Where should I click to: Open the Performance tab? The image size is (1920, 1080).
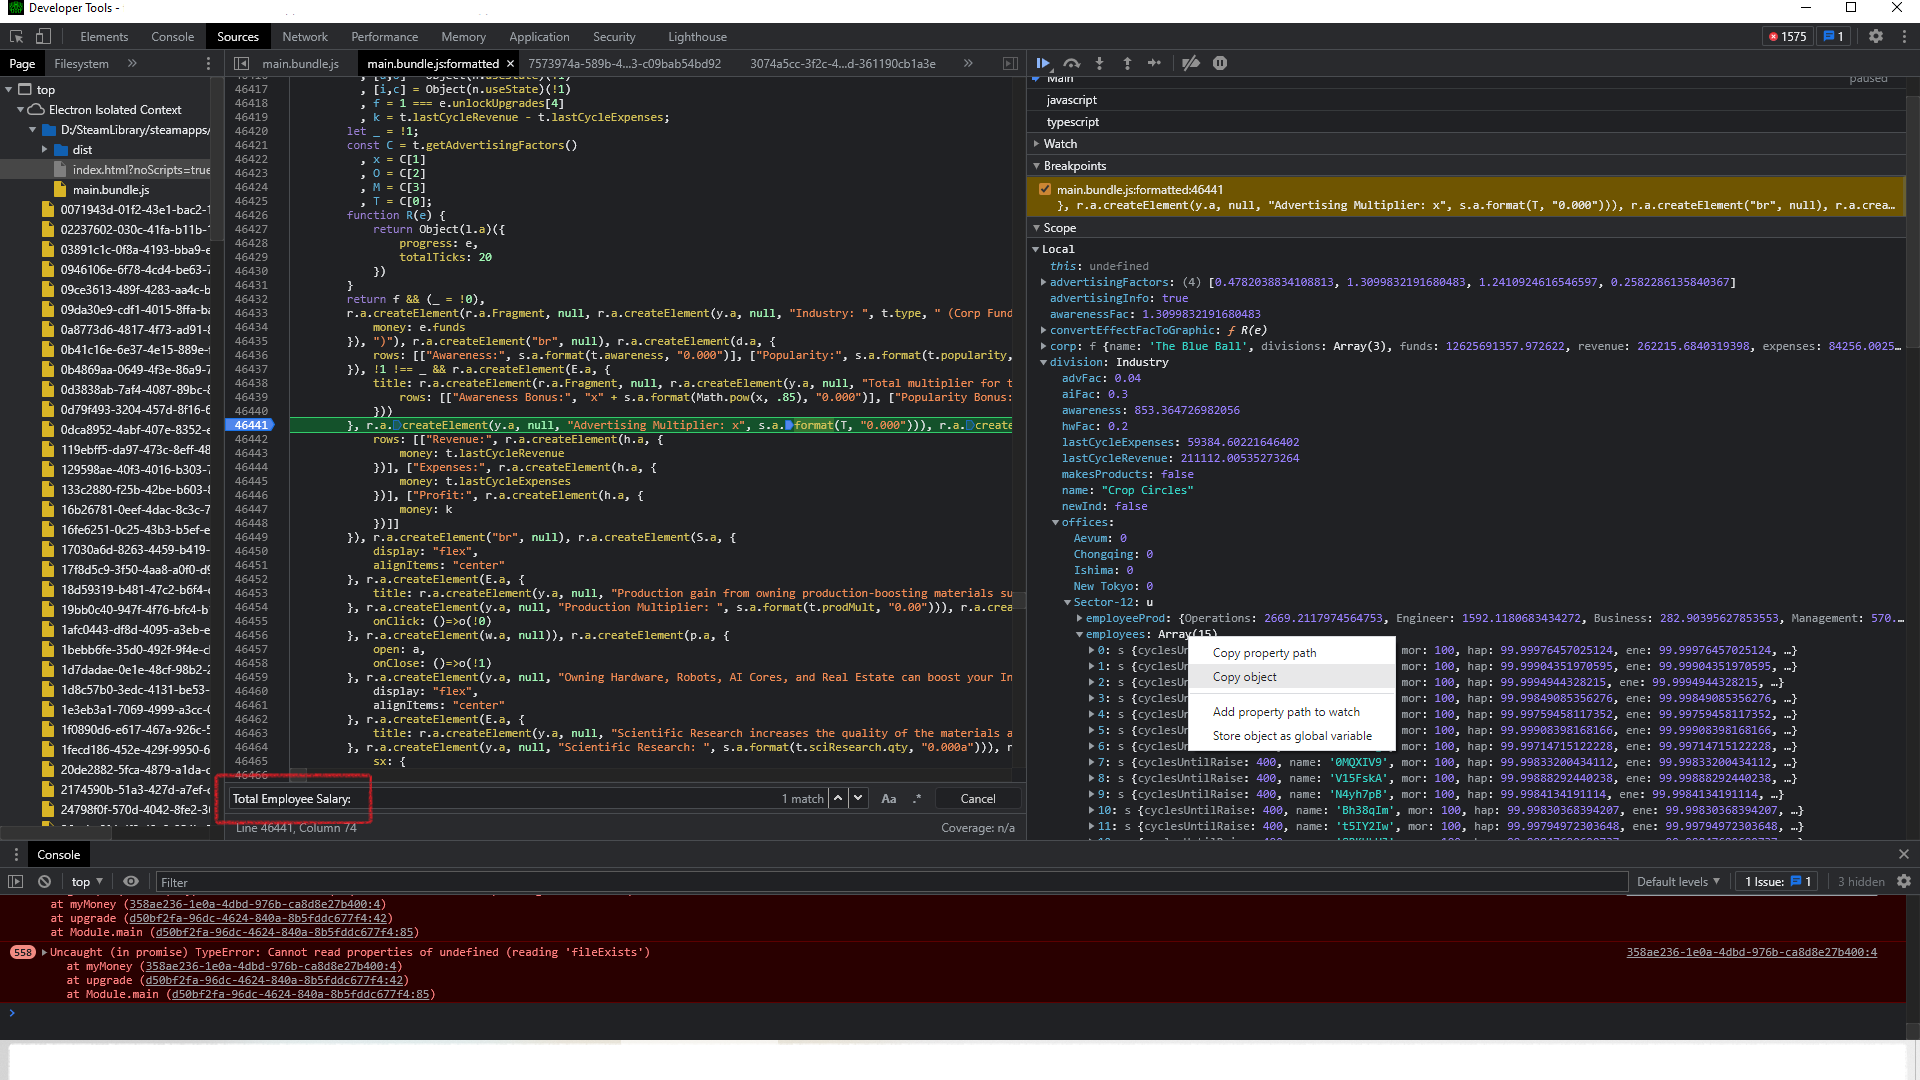385,36
